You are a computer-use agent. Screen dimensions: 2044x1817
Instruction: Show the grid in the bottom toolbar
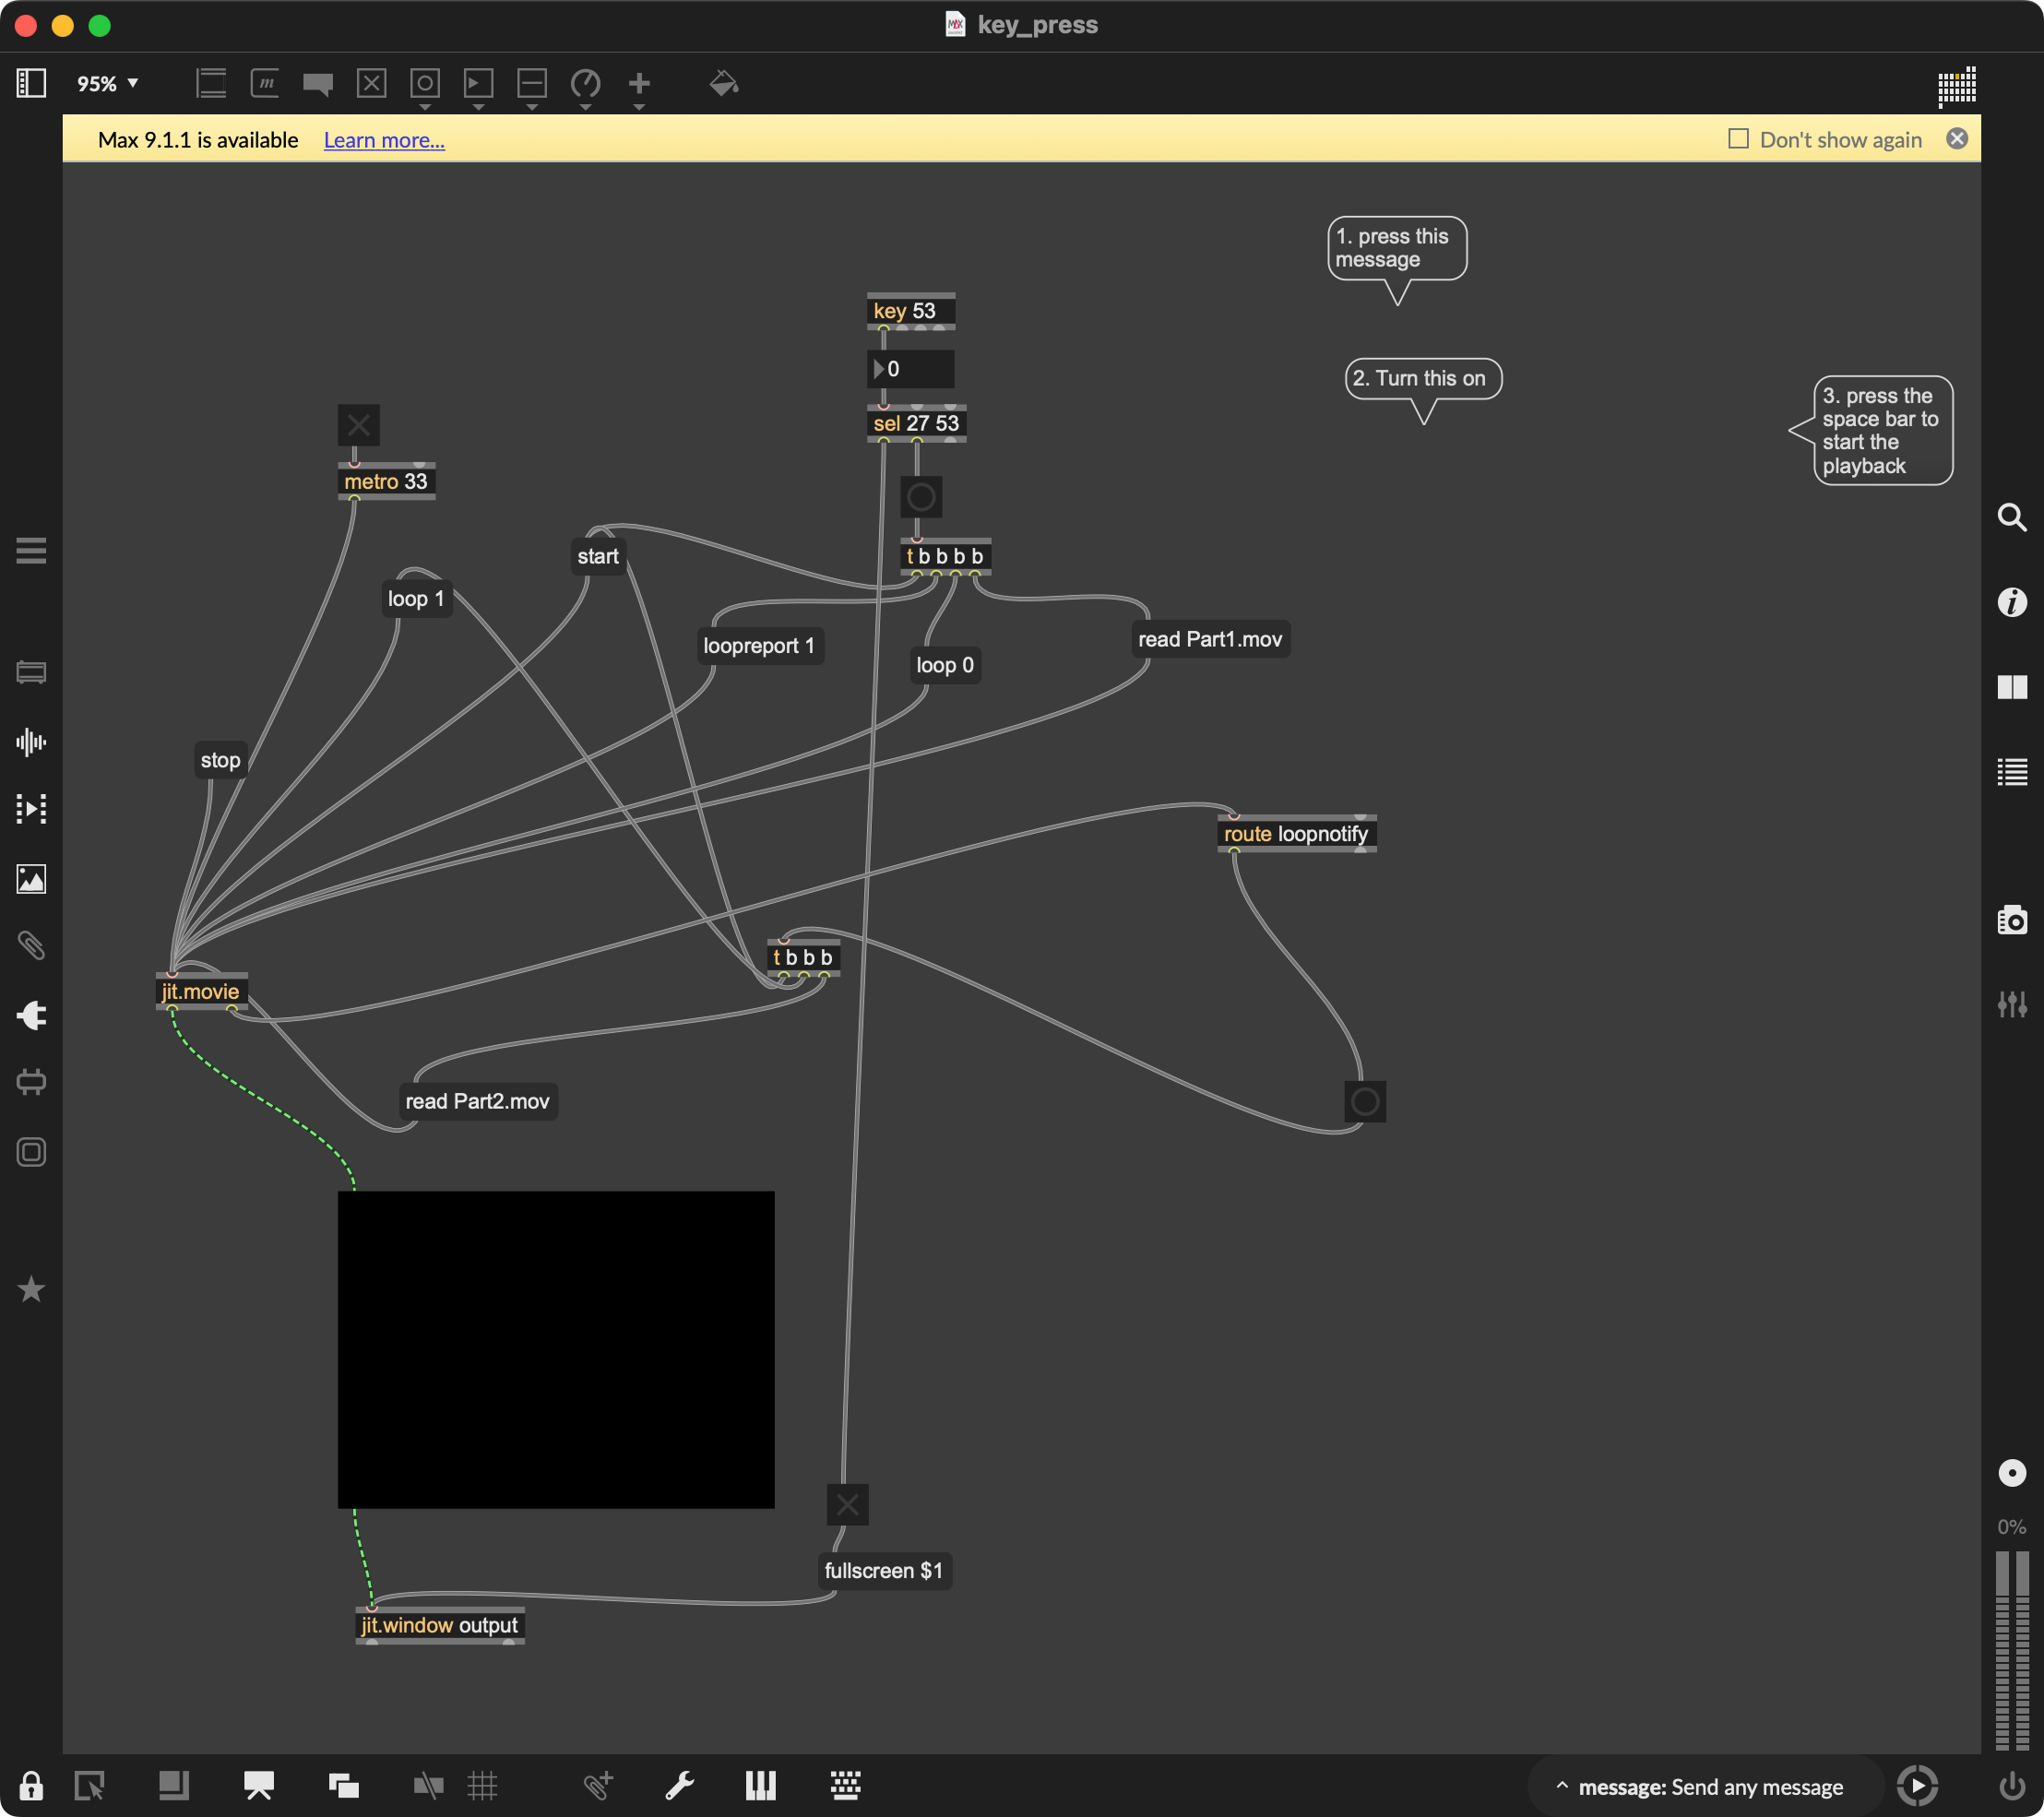[482, 1786]
